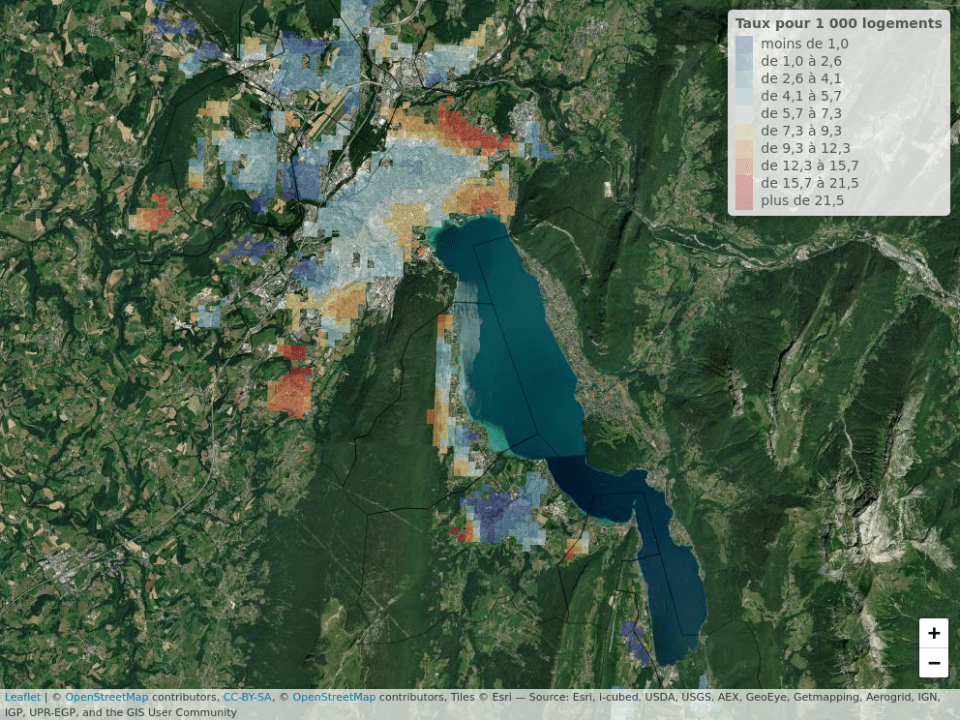The image size is (960, 720).
Task: Choose the 'de 12,3 à 15,7' legend swatch
Action: (x=744, y=165)
